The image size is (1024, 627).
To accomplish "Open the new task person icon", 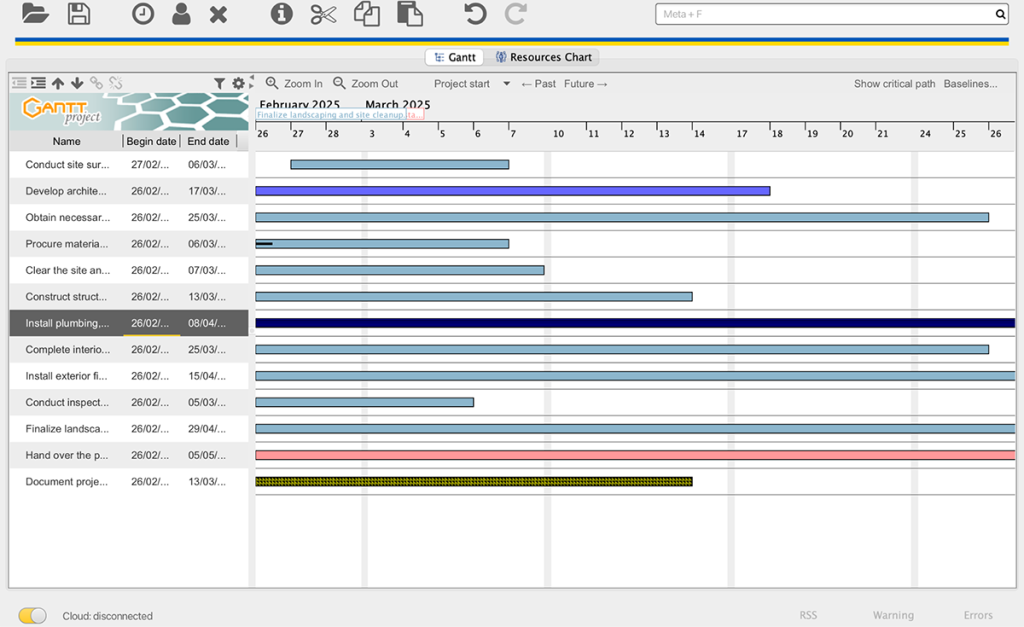I will 181,14.
